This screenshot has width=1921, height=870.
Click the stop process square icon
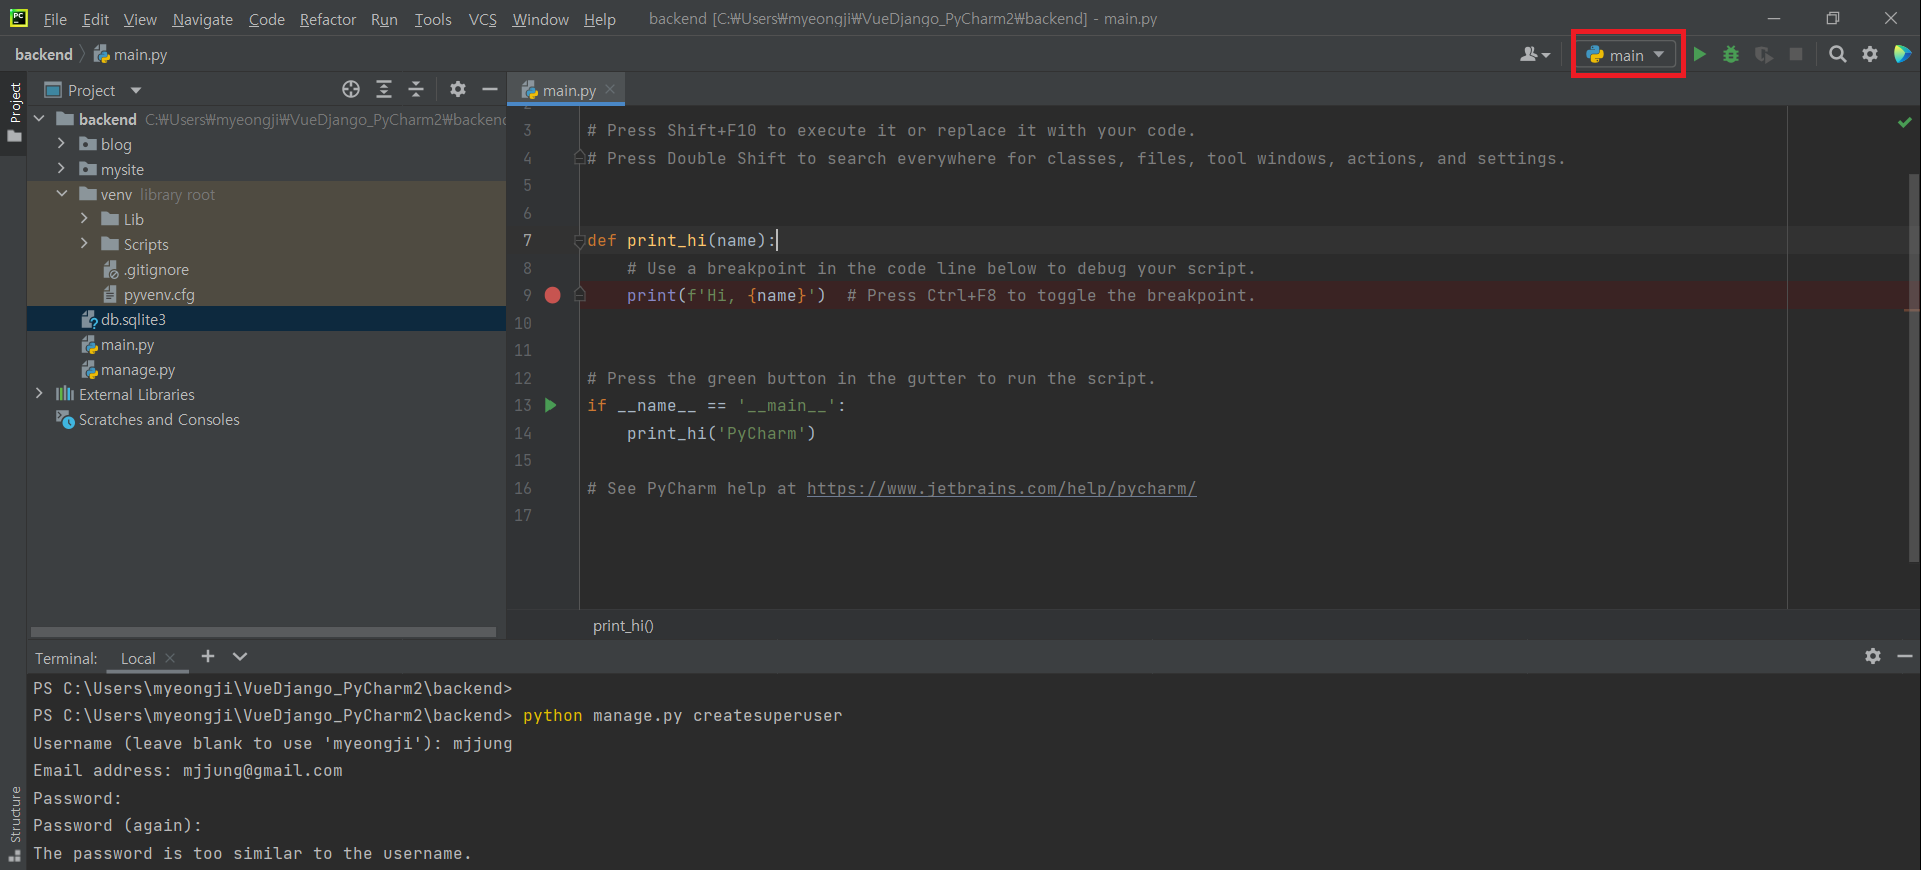point(1796,54)
